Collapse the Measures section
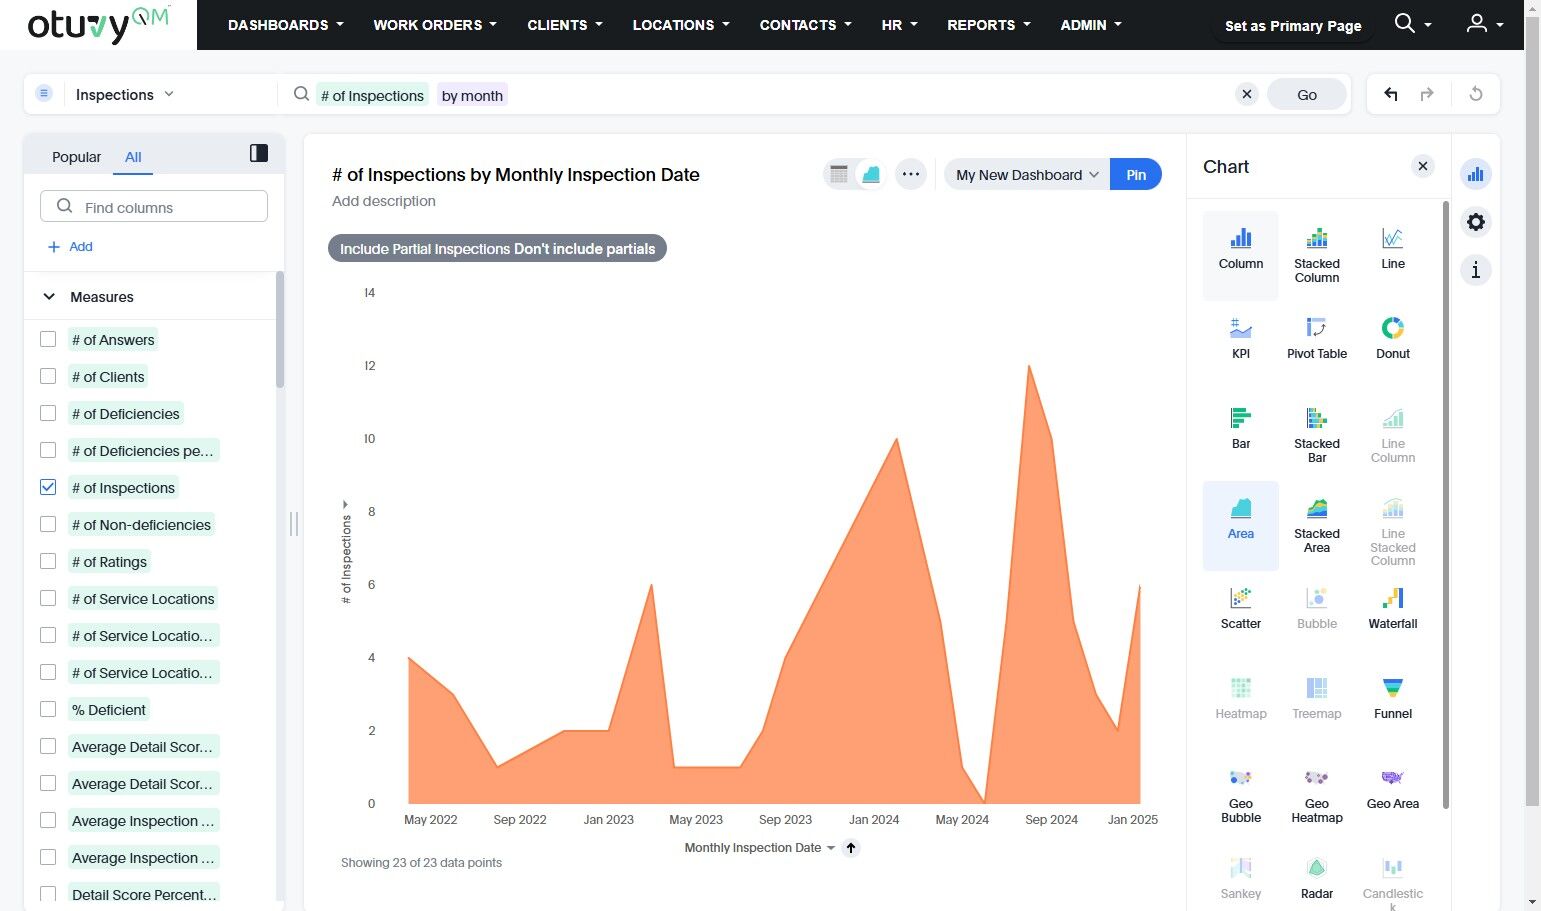 click(49, 297)
